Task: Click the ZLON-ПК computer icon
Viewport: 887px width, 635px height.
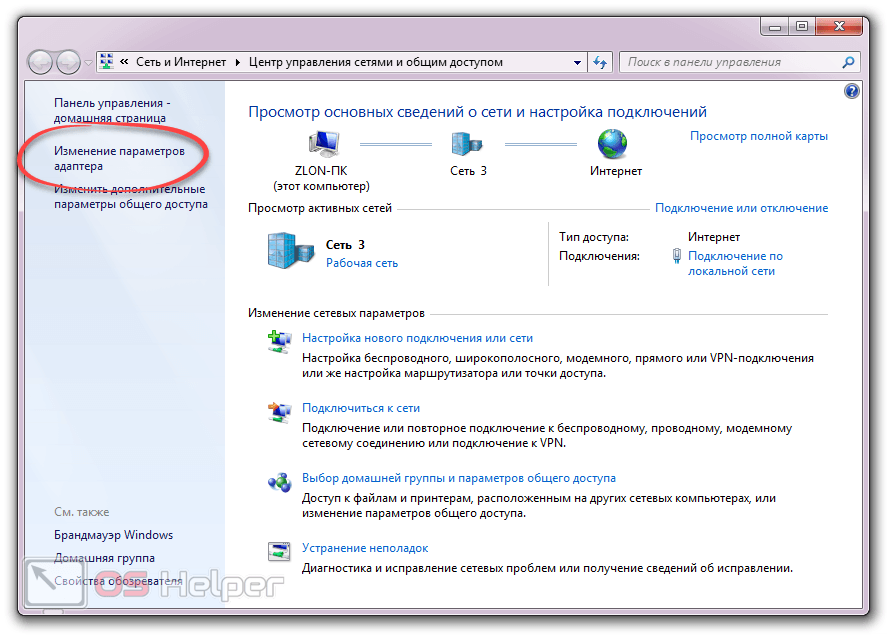Action: [324, 144]
